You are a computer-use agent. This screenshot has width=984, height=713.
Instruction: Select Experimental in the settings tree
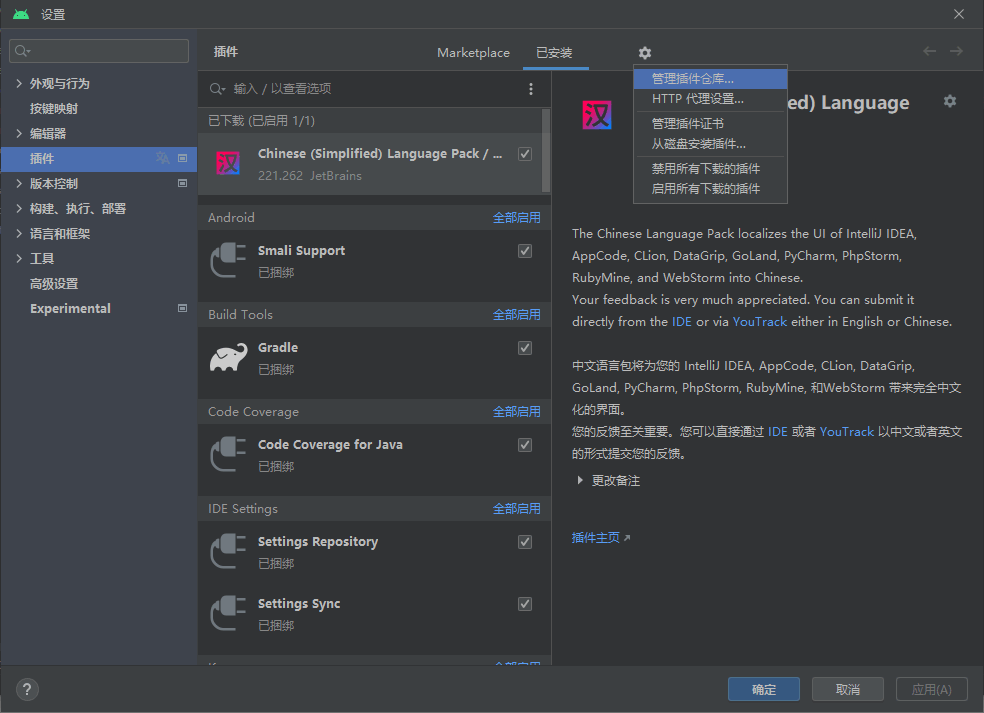[70, 308]
